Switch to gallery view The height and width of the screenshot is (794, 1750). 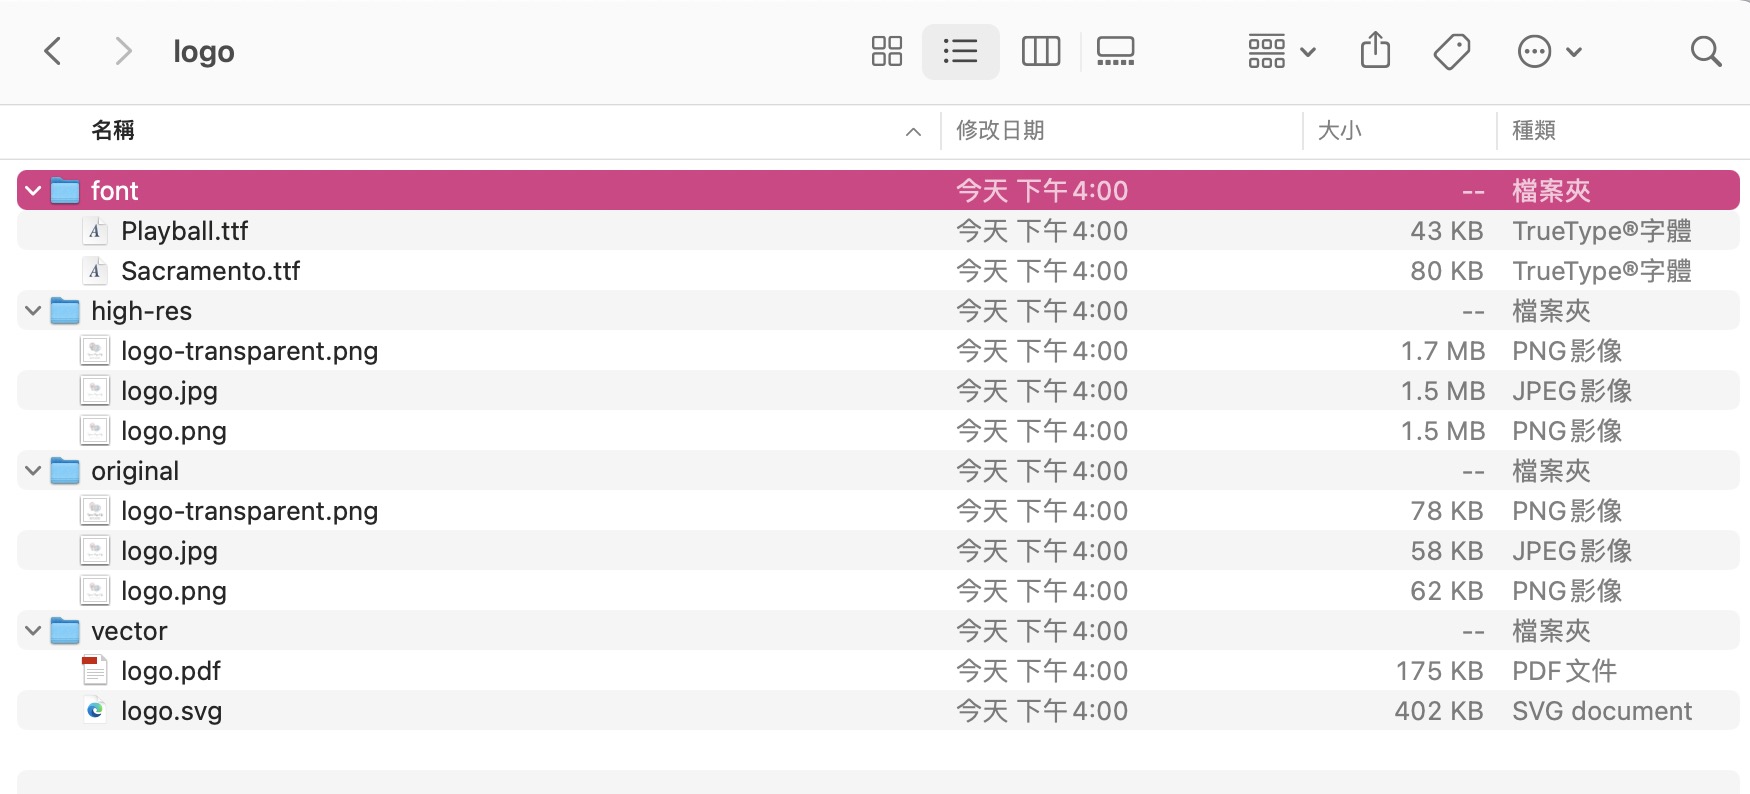click(x=1115, y=51)
